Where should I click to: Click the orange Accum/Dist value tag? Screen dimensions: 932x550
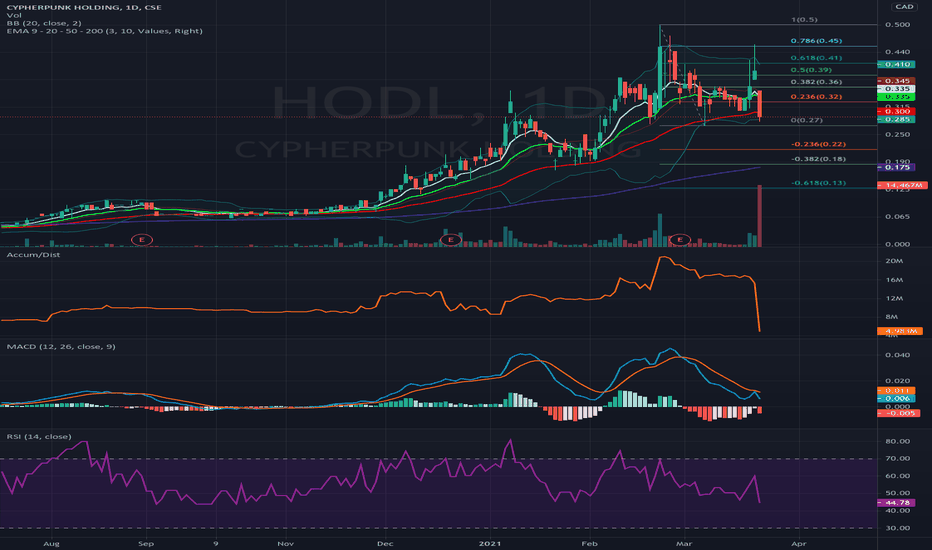900,331
